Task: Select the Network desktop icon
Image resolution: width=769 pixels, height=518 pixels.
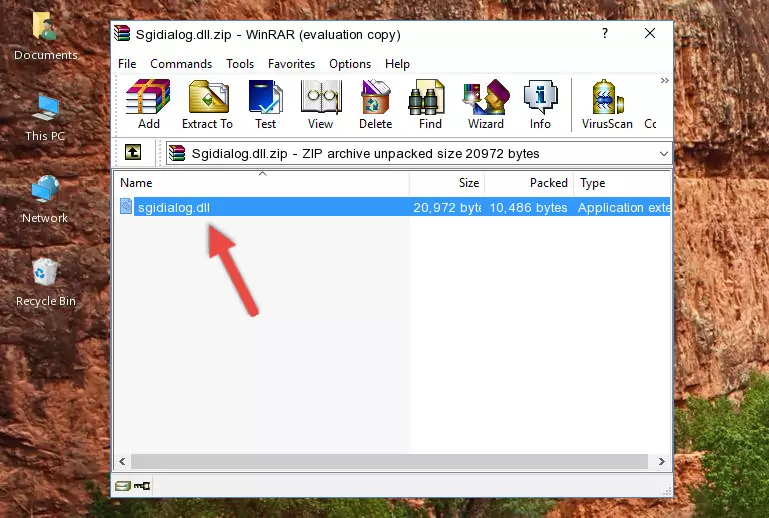Action: click(x=45, y=200)
